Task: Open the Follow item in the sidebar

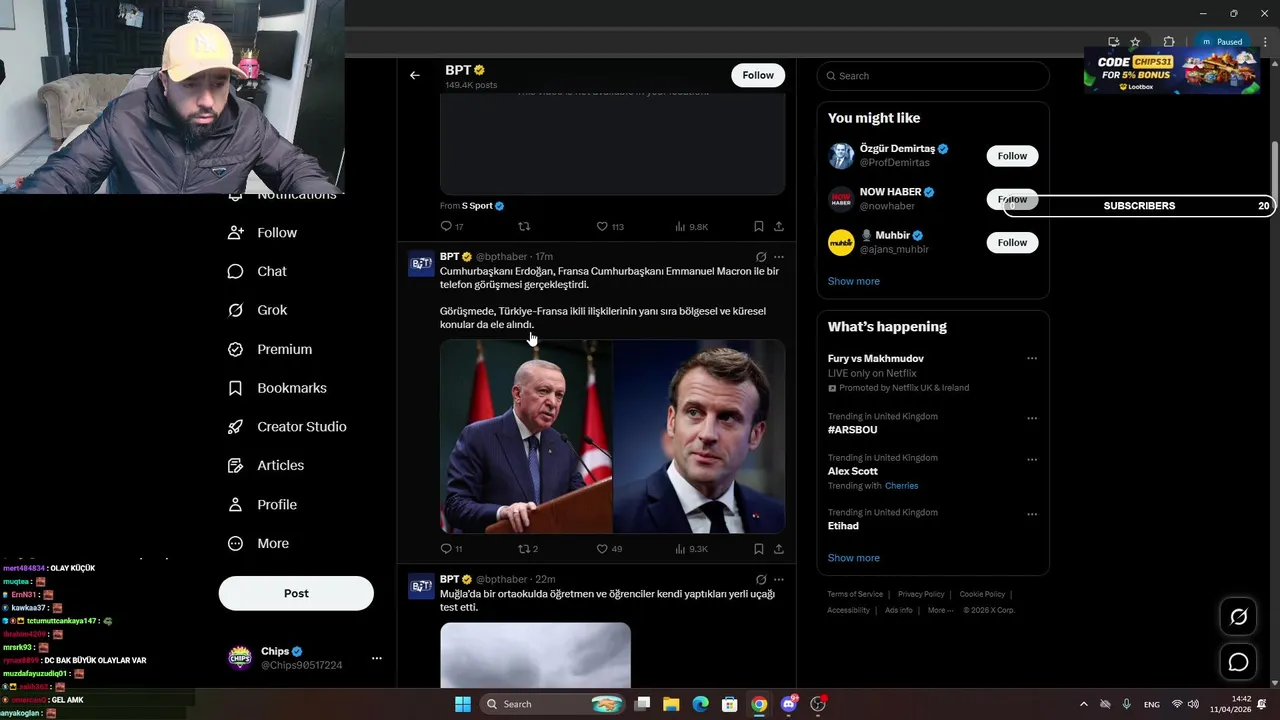Action: pos(263,232)
